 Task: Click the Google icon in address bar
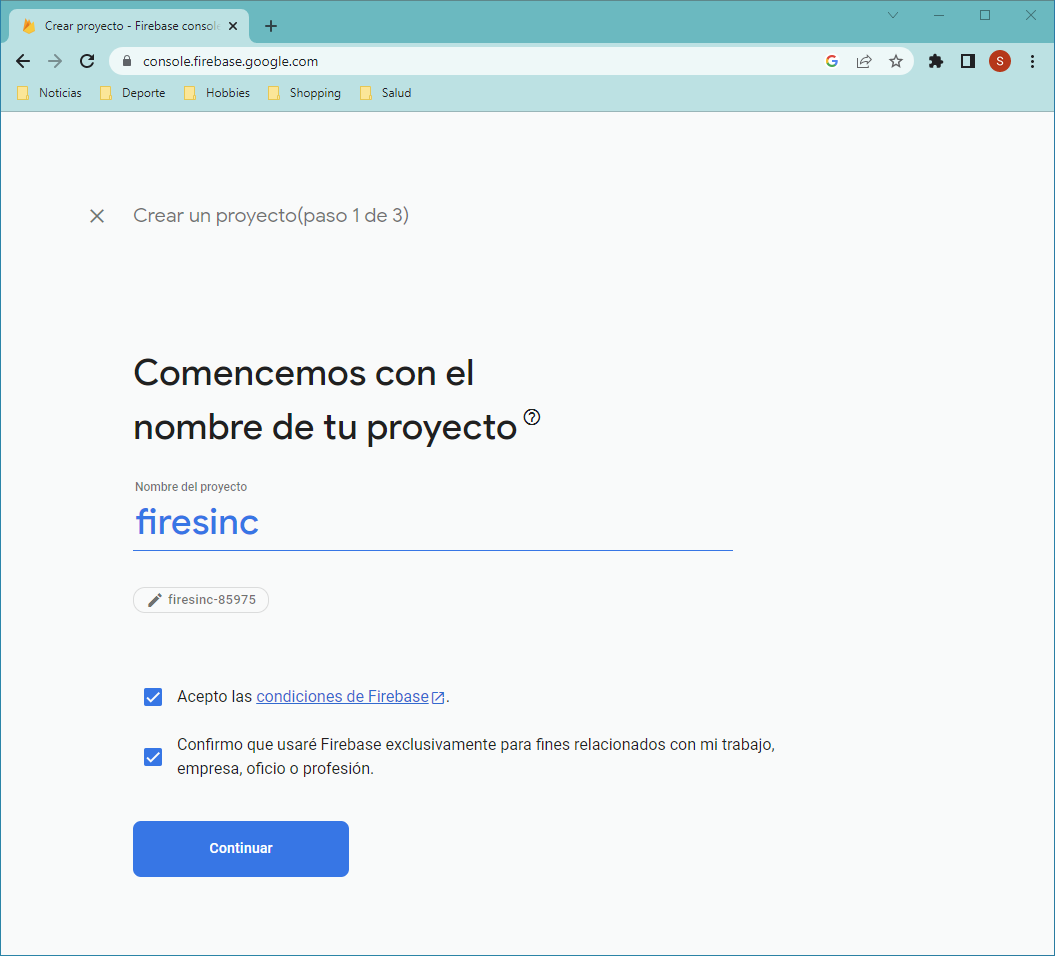[x=832, y=61]
